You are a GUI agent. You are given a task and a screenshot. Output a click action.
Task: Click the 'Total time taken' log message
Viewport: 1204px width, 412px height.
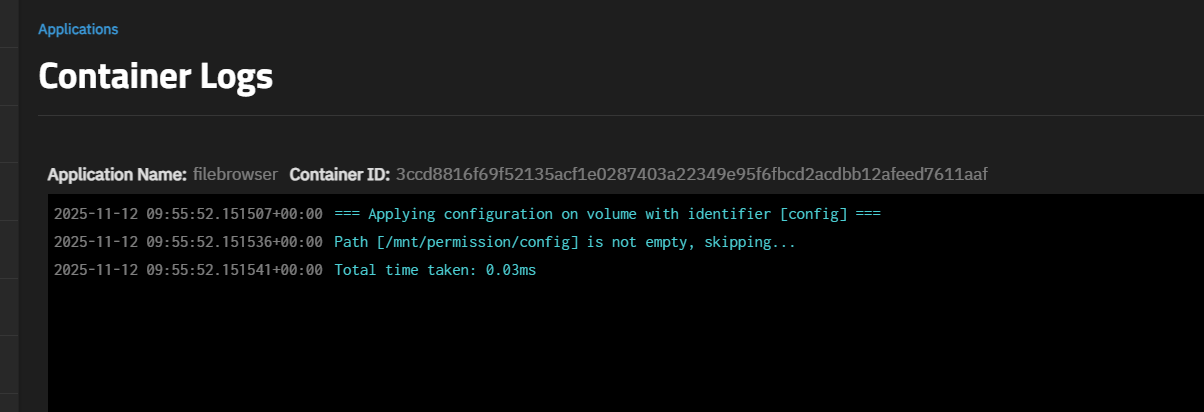point(406,270)
